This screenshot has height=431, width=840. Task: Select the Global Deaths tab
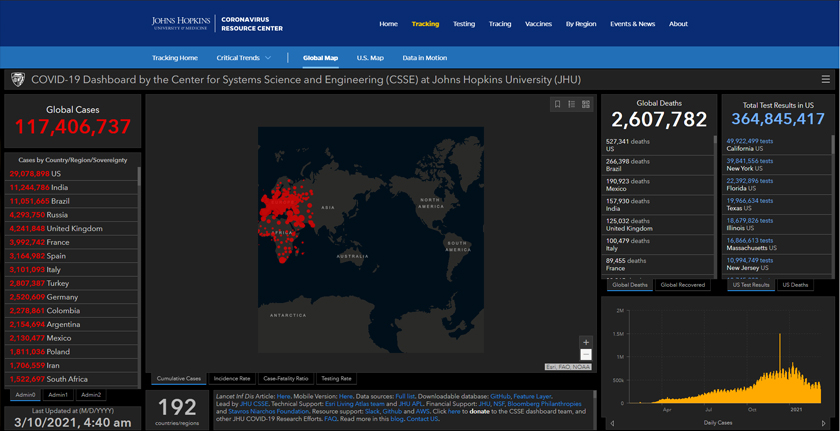point(629,285)
